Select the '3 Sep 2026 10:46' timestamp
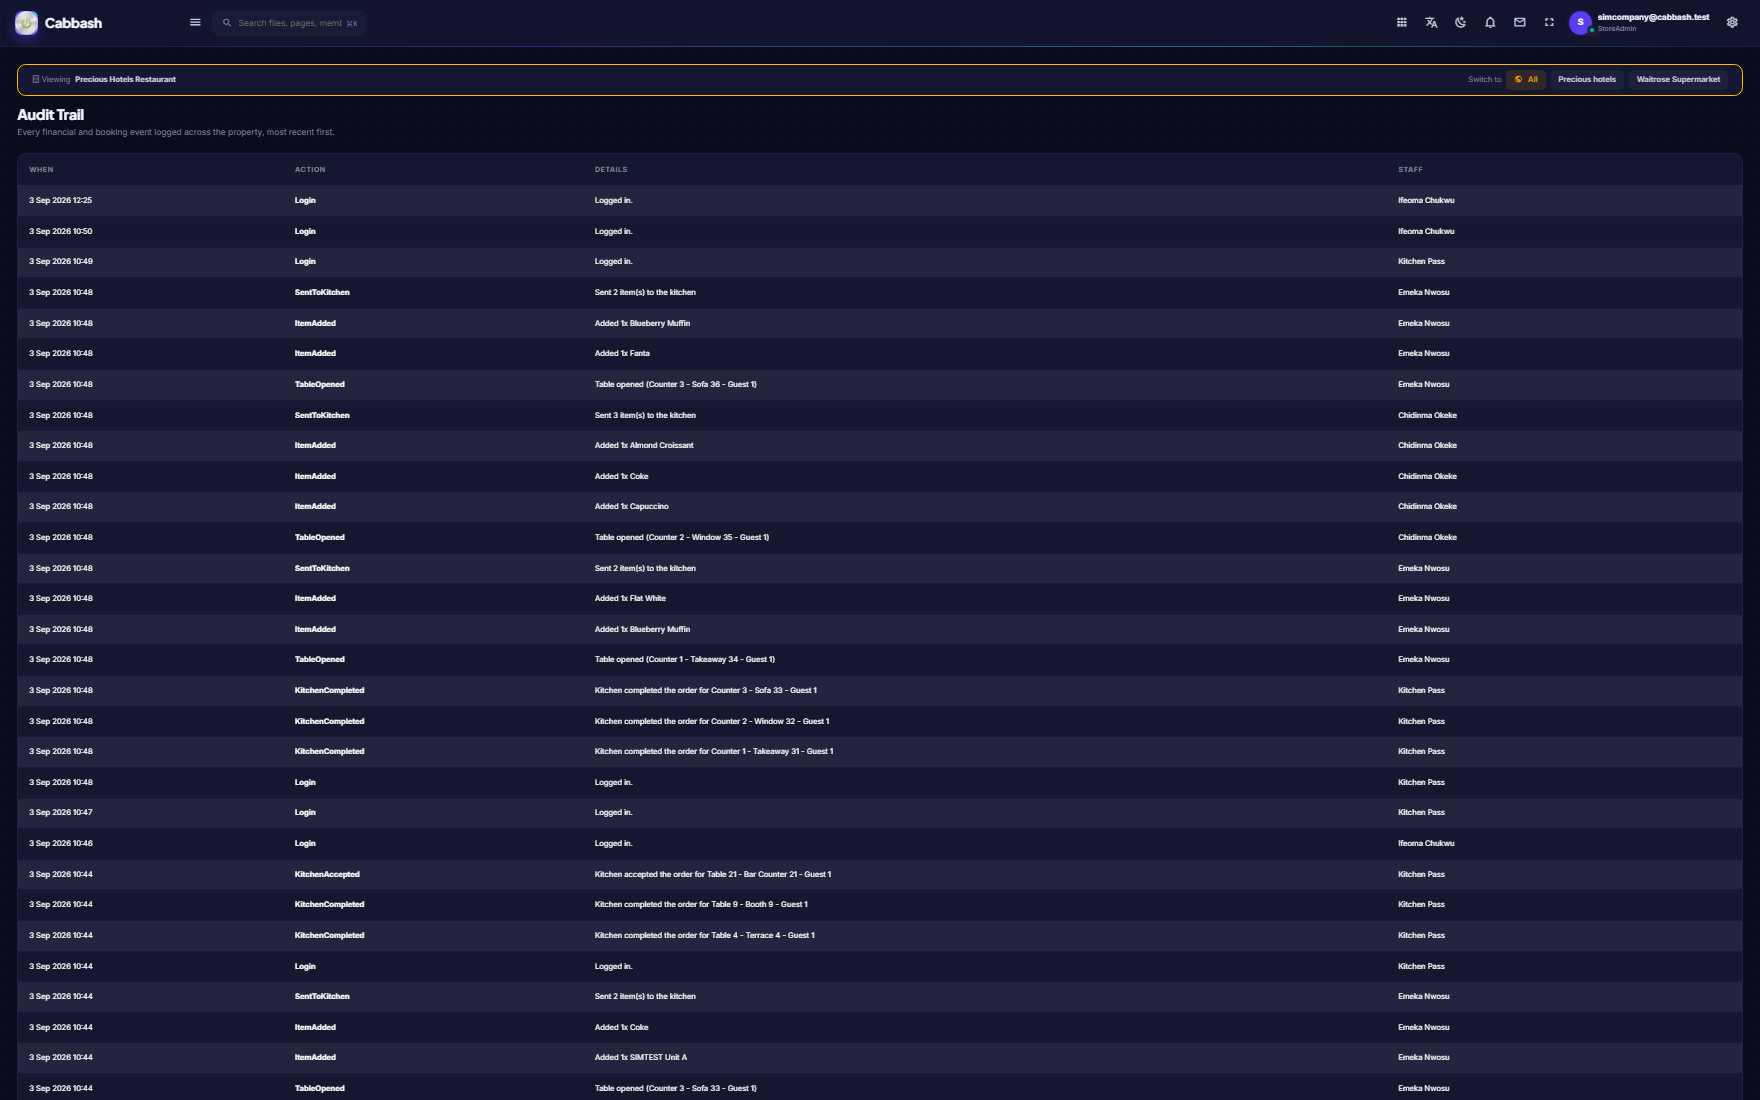1760x1100 pixels. [x=61, y=844]
